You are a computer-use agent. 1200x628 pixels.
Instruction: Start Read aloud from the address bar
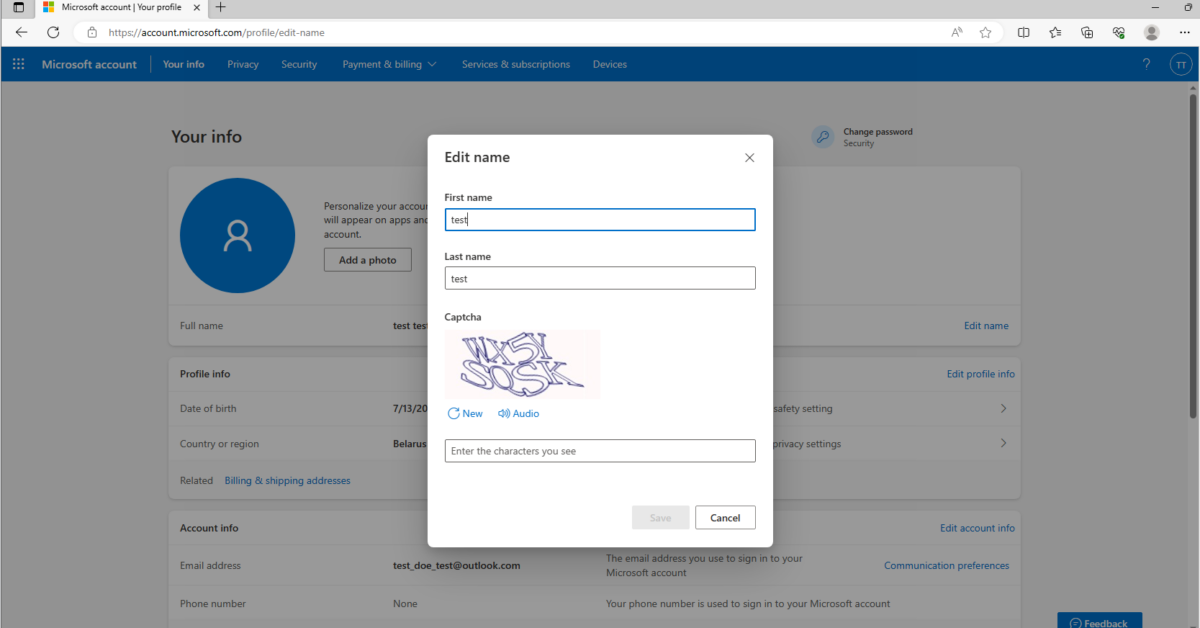[x=956, y=32]
